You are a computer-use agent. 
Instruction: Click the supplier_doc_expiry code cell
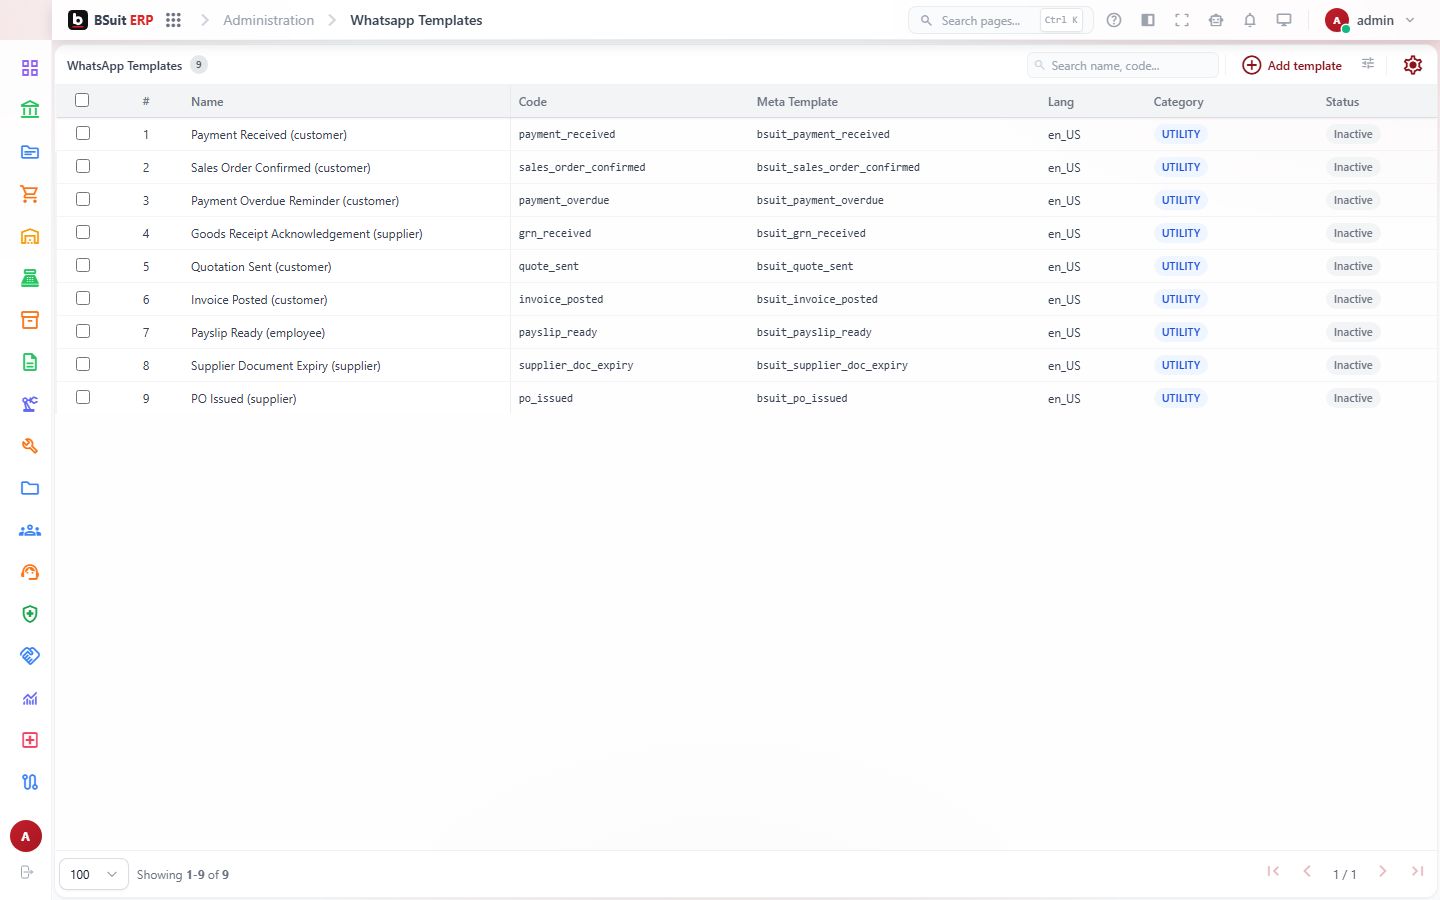tap(576, 365)
